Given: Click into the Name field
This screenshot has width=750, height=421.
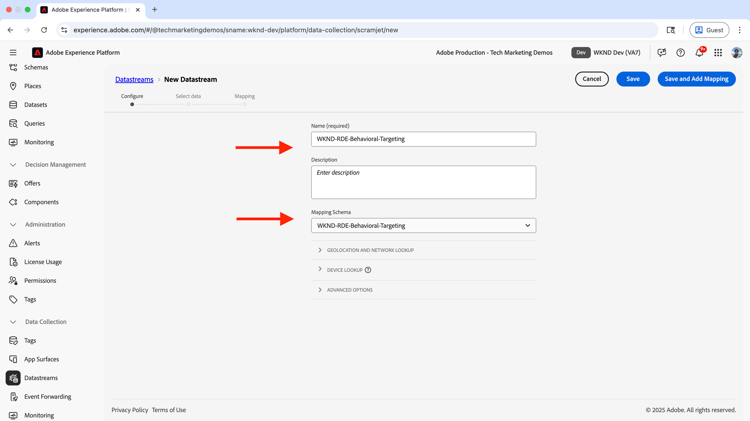Looking at the screenshot, I should 423,139.
